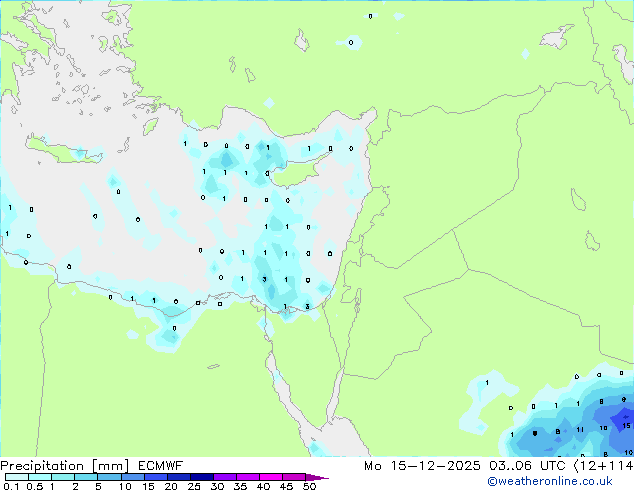Image resolution: width=634 pixels, height=490 pixels.
Task: Click the map value '11' in the blue area
Action: 580,429
